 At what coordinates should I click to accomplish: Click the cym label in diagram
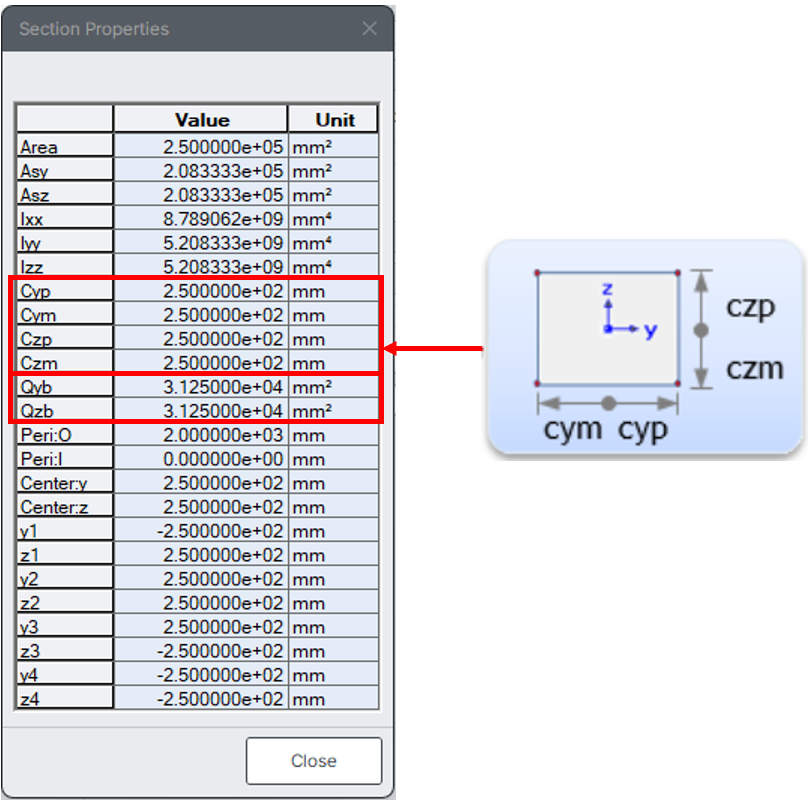coord(573,430)
